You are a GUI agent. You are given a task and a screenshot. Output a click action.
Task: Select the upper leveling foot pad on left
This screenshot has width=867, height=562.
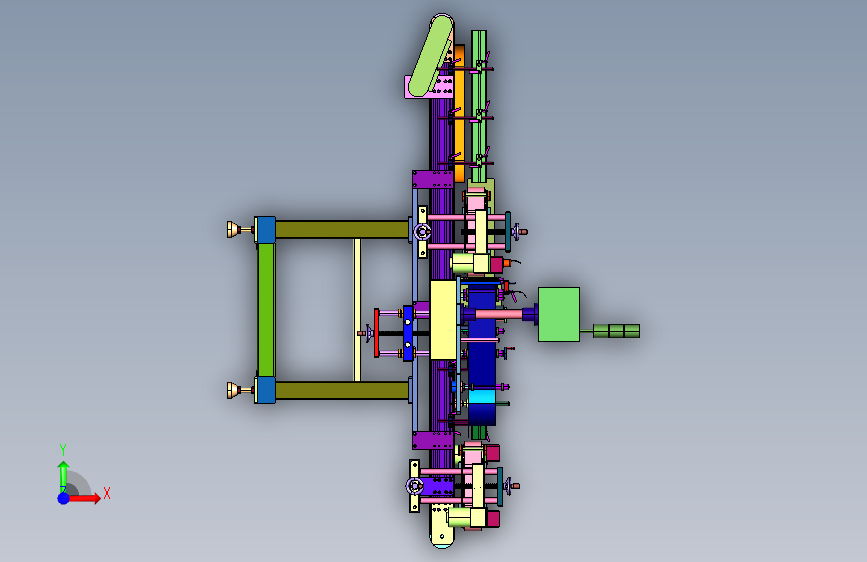[233, 230]
